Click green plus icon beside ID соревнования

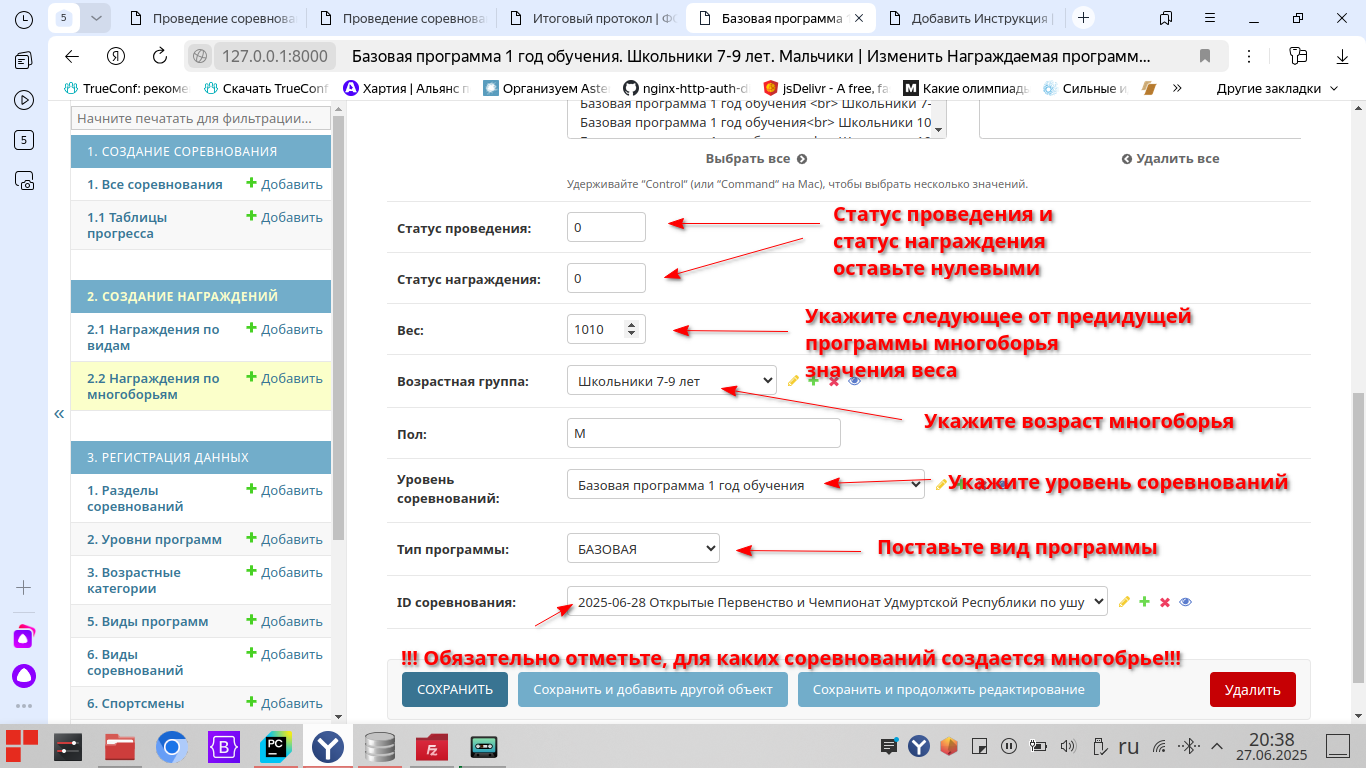tap(1144, 602)
